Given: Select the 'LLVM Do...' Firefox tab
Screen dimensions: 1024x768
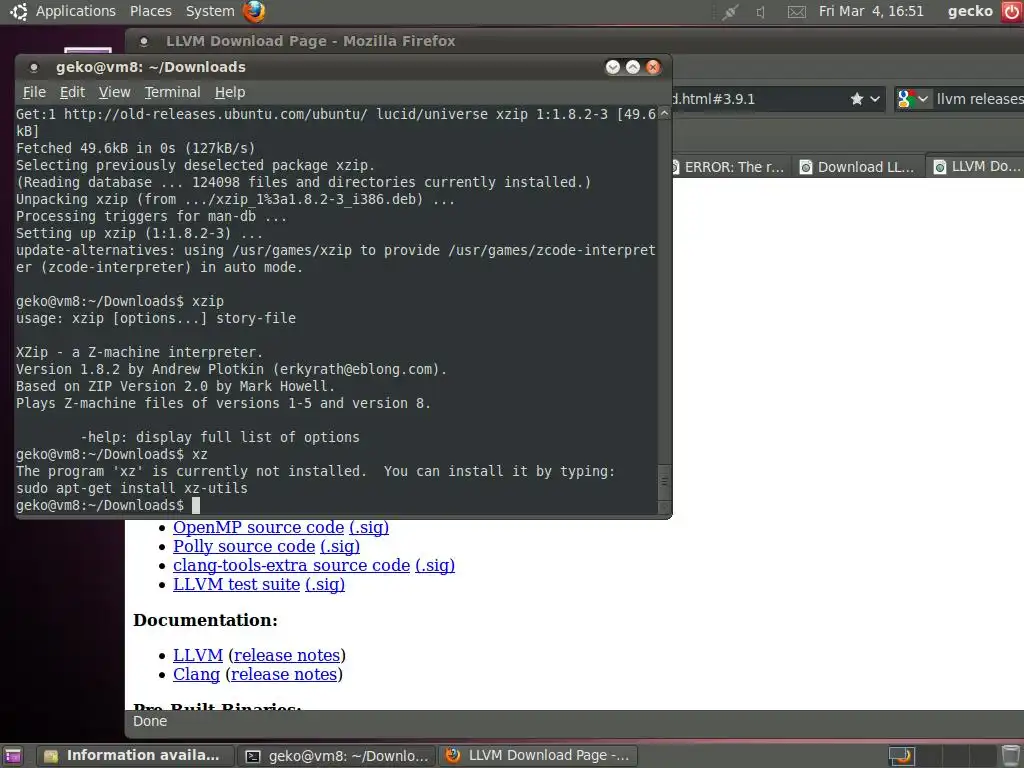Looking at the screenshot, I should pyautogui.click(x=976, y=167).
